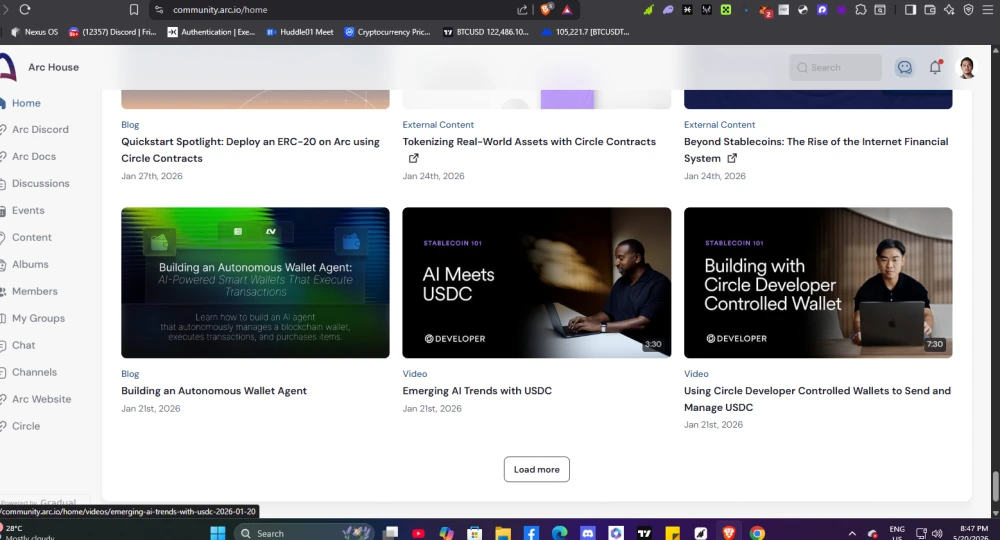Open the AI Meets USDC video thumbnail
Screen dimensions: 1000x540
tap(536, 282)
